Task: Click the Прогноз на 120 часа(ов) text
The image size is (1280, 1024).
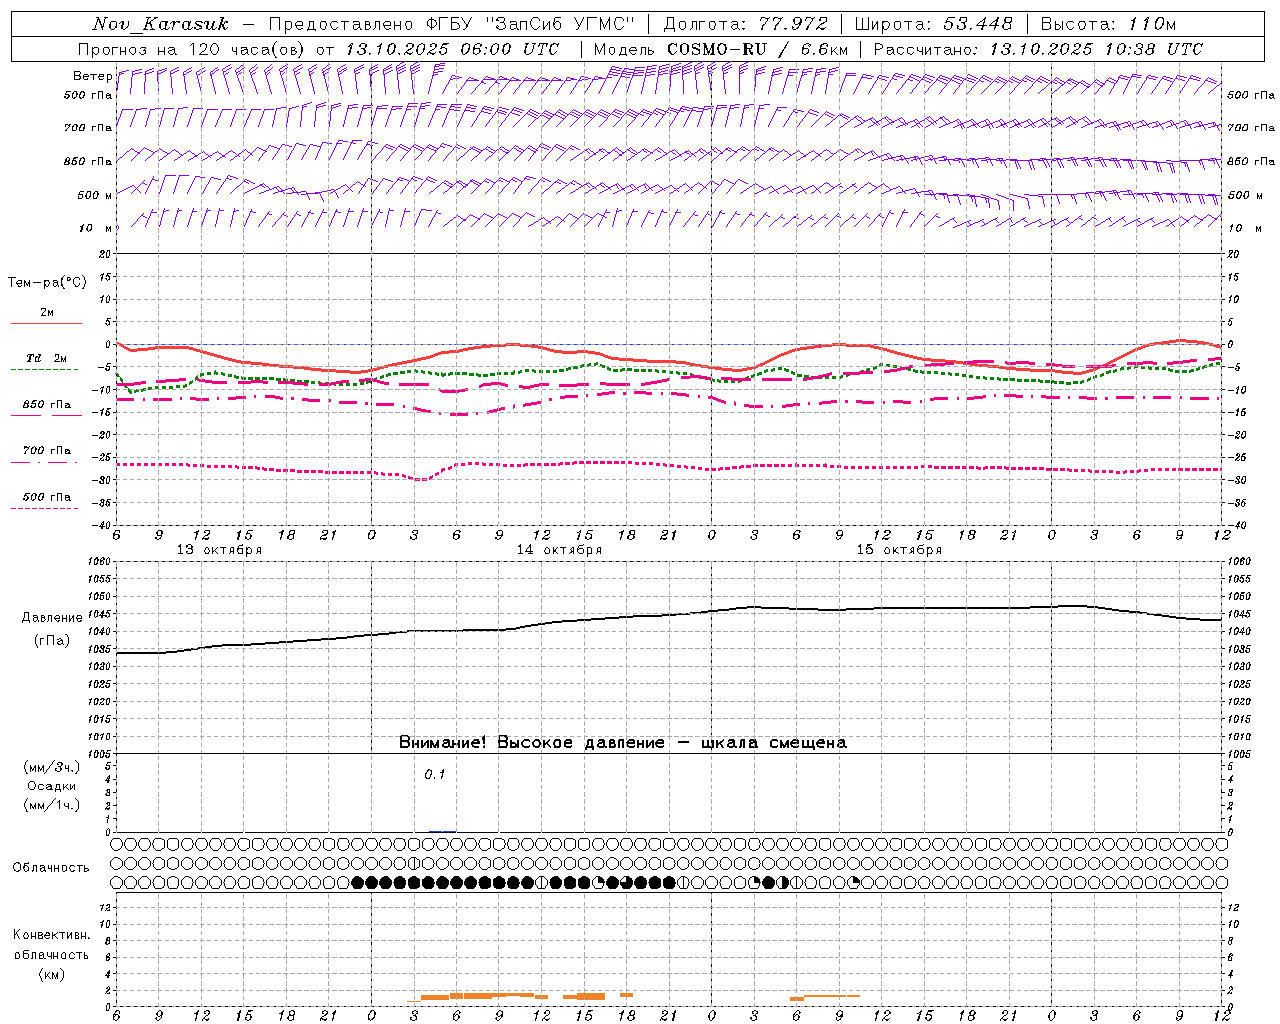Action: pos(193,49)
